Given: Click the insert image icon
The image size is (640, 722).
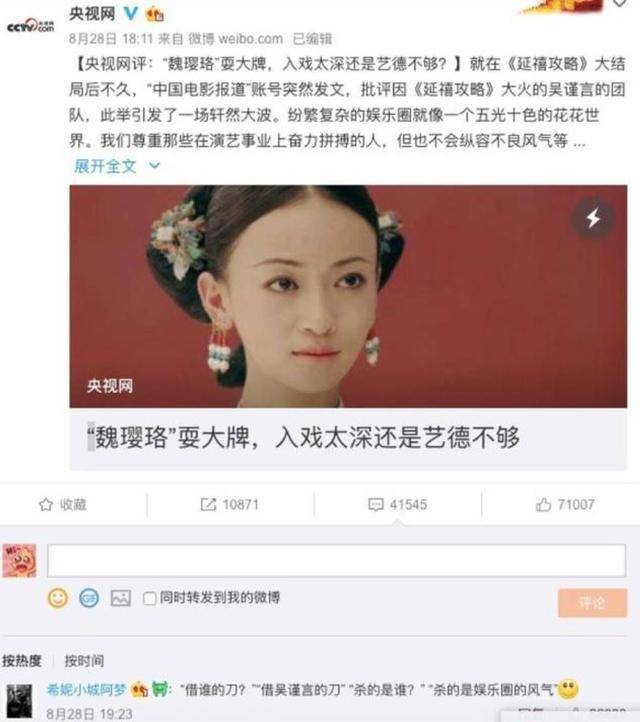Looking at the screenshot, I should [121, 598].
